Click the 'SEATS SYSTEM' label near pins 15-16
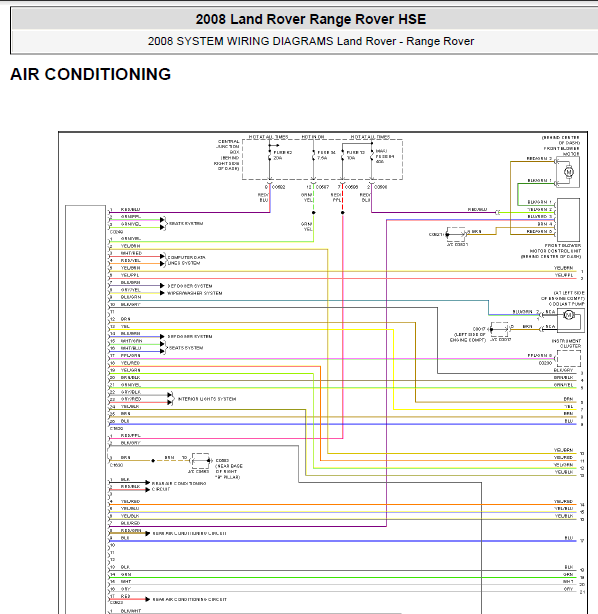 point(186,348)
